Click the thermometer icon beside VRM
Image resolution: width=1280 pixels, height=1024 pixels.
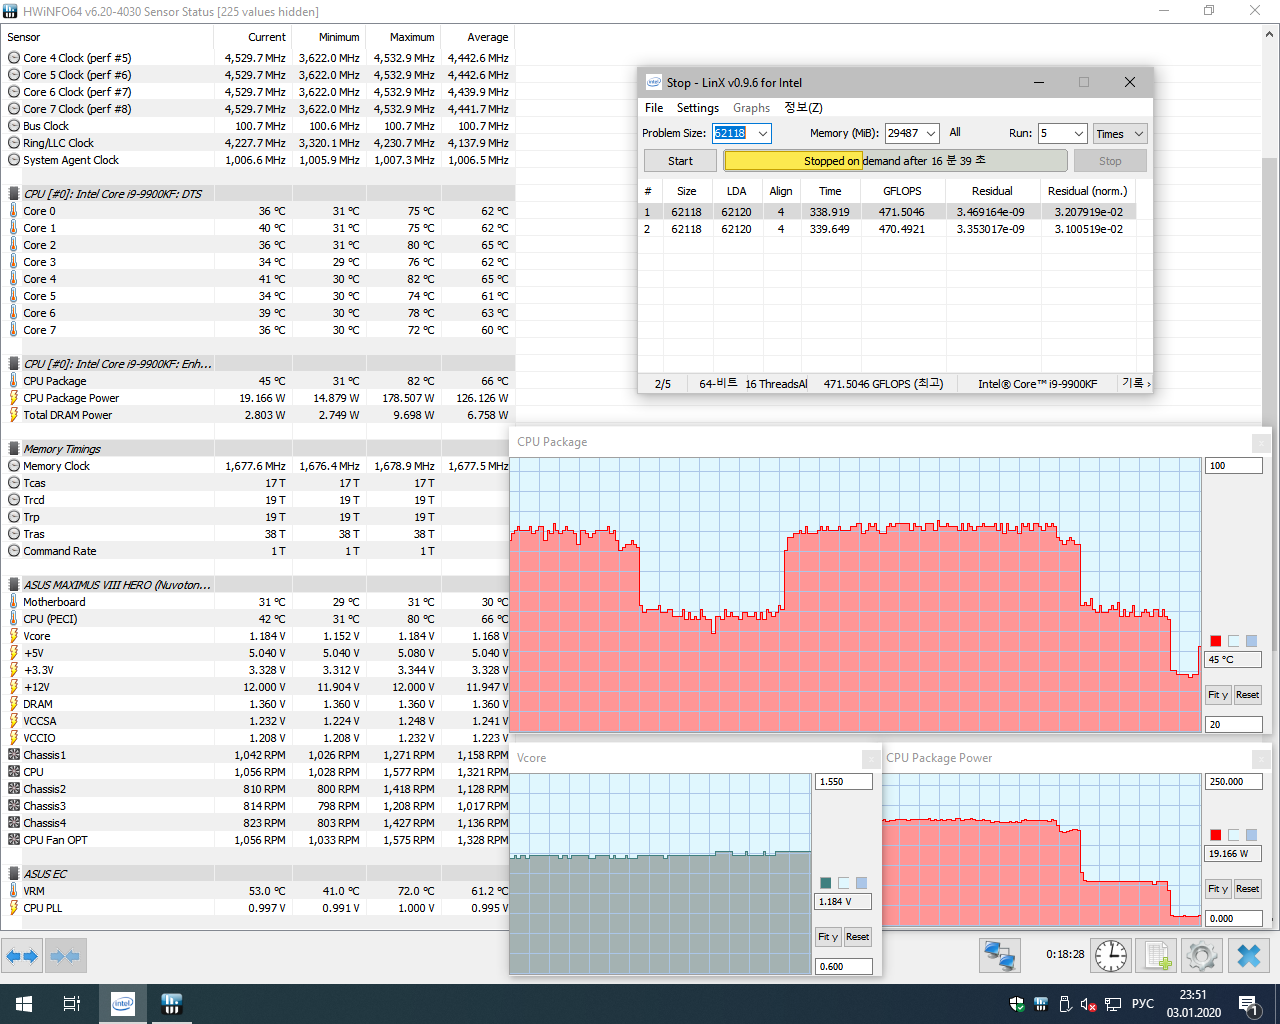coord(14,891)
